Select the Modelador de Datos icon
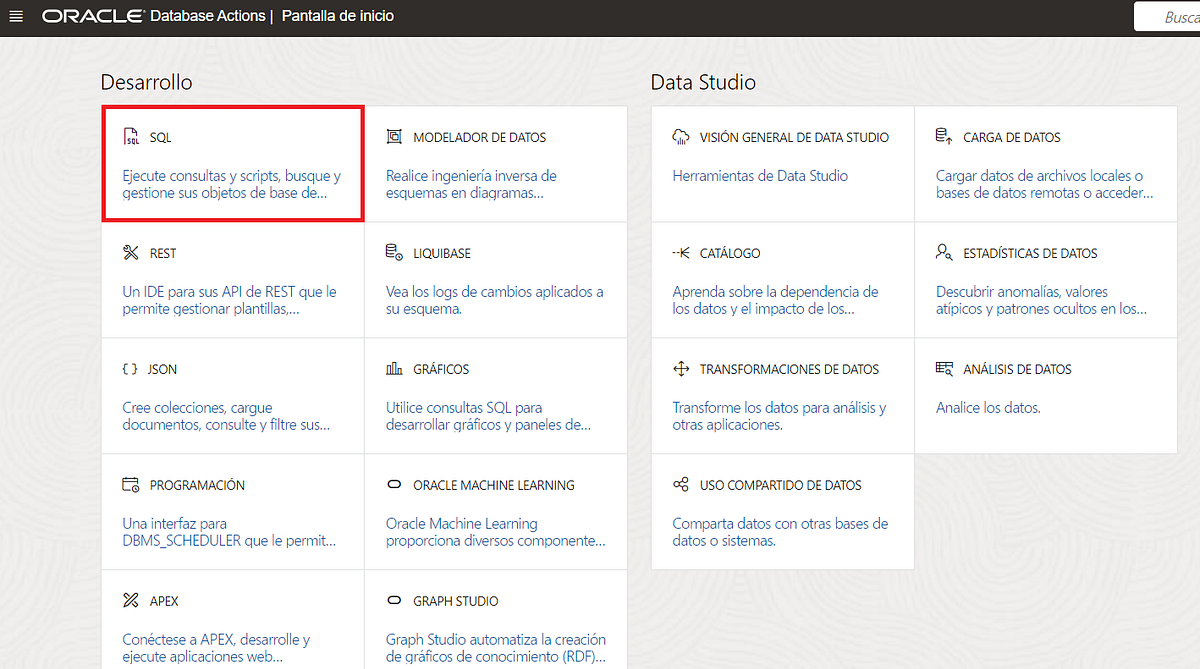Image resolution: width=1200 pixels, height=669 pixels. click(x=395, y=136)
